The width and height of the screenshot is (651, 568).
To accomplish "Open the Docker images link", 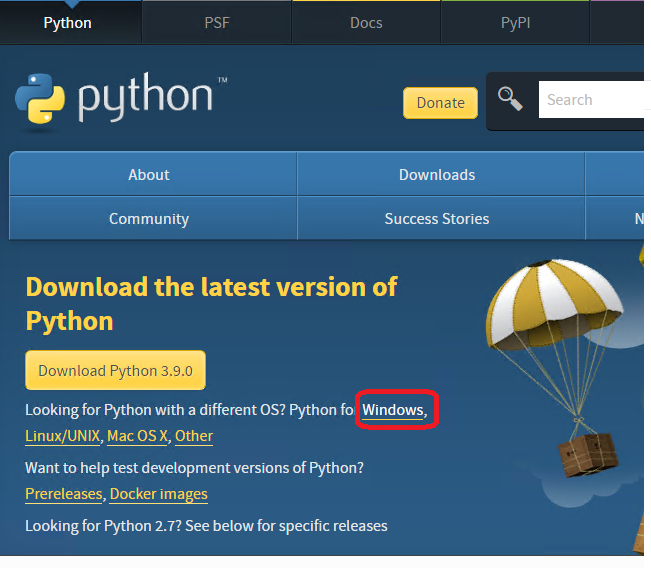I will (159, 494).
